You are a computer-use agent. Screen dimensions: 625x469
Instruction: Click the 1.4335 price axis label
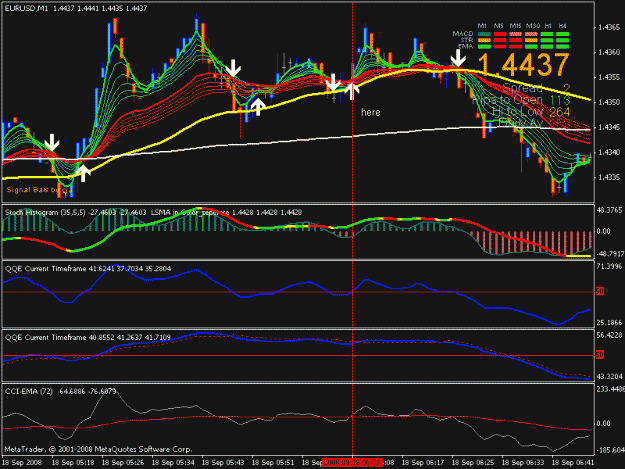click(x=609, y=177)
